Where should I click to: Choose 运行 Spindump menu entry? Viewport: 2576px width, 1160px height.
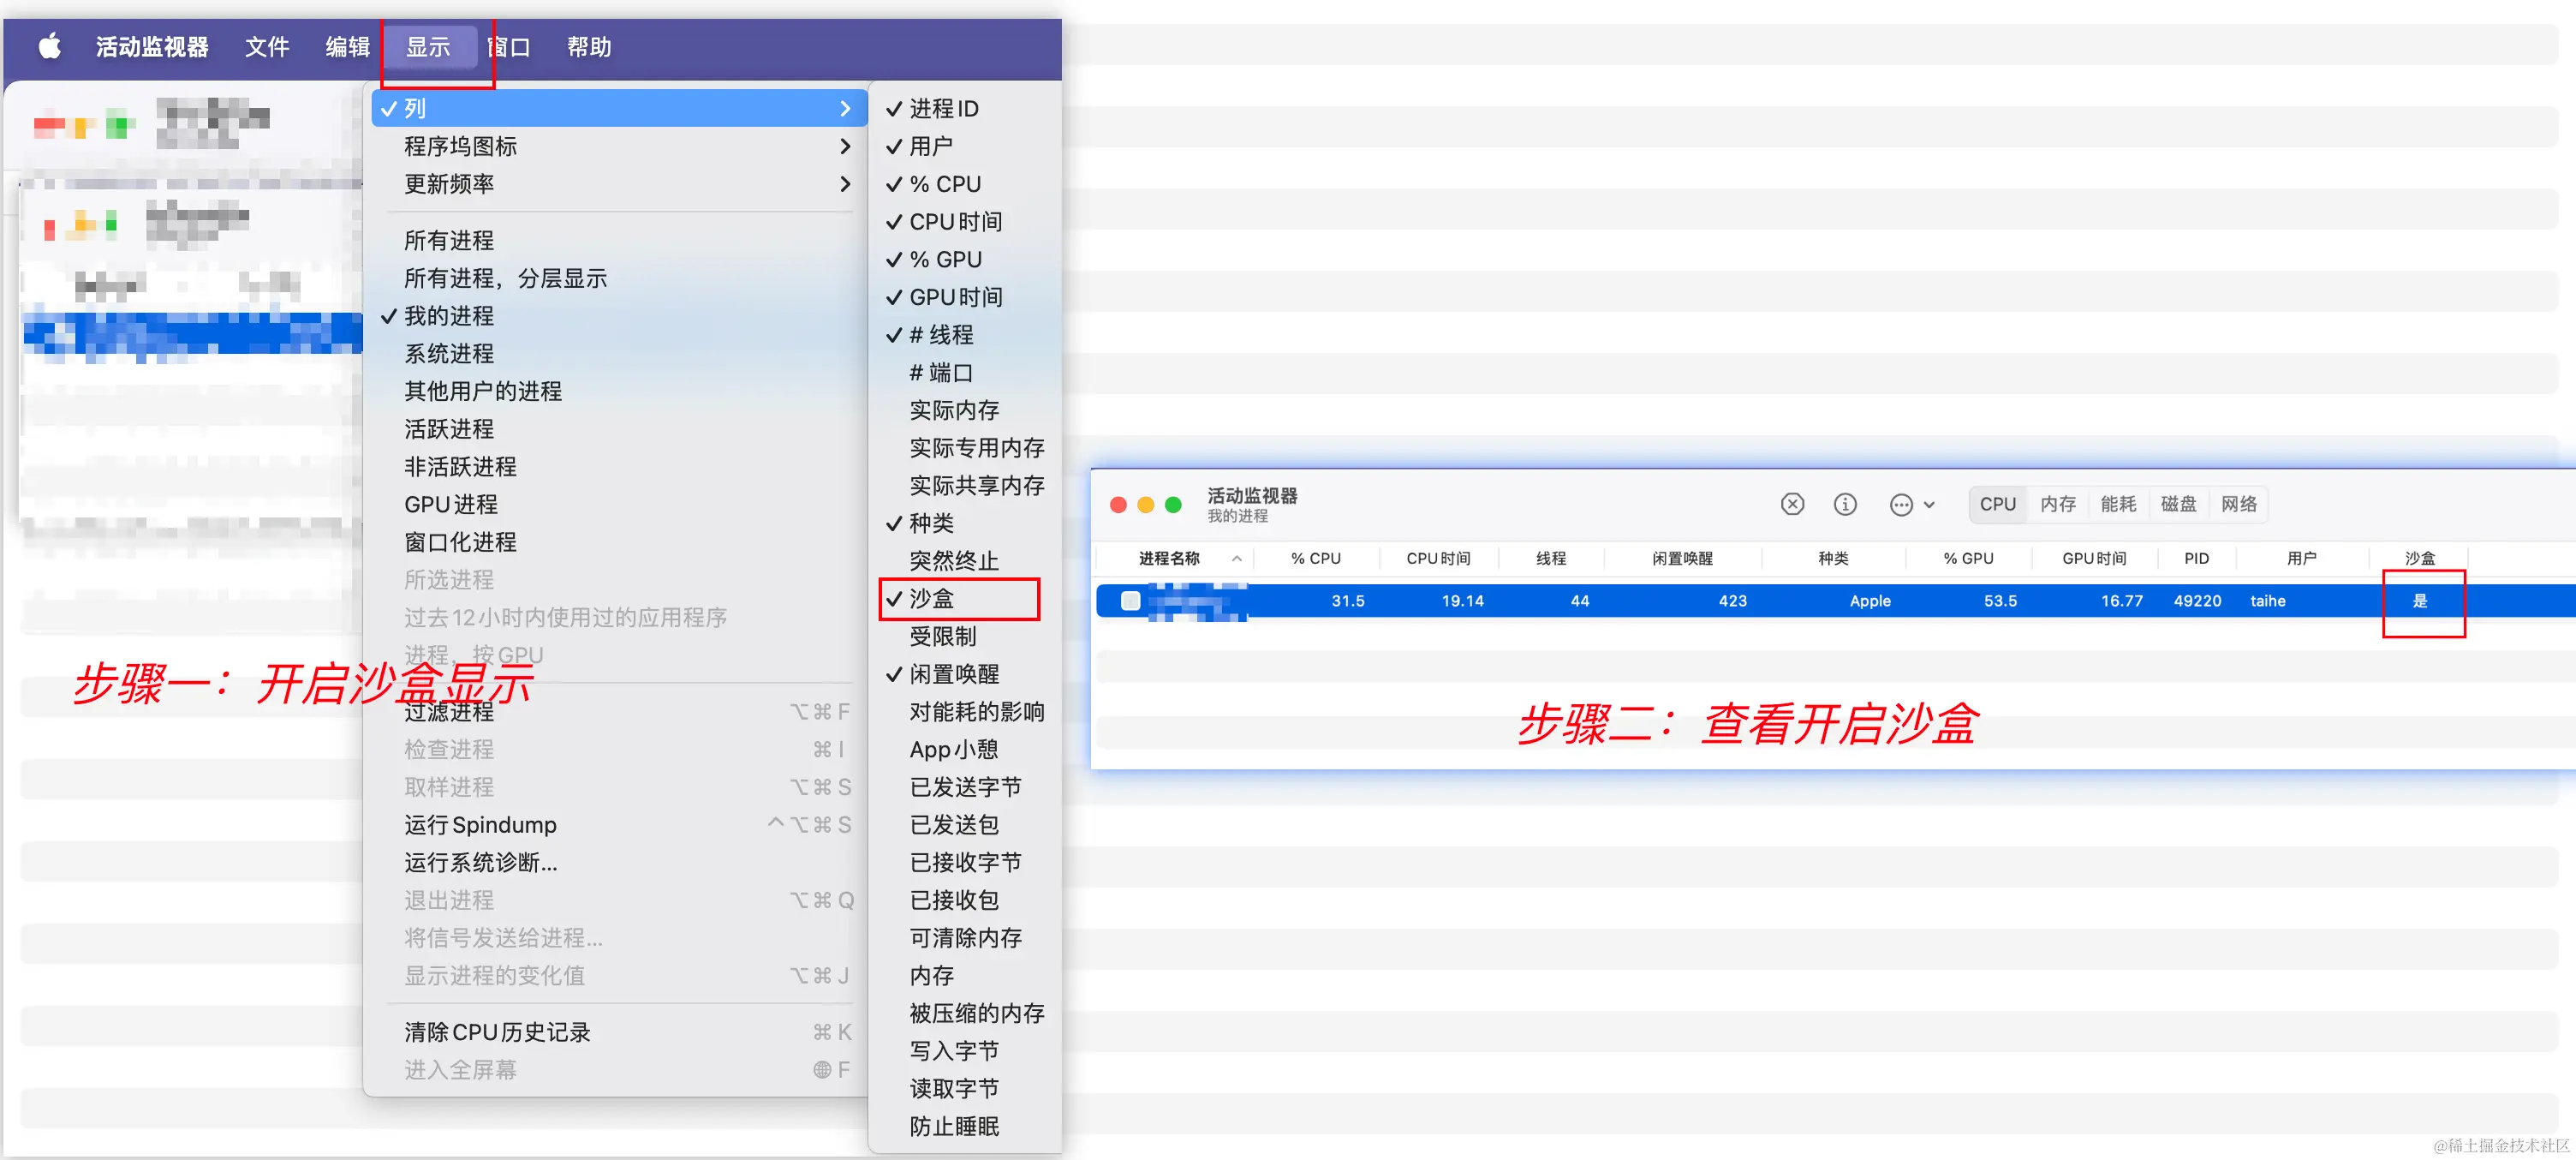pyautogui.click(x=480, y=825)
